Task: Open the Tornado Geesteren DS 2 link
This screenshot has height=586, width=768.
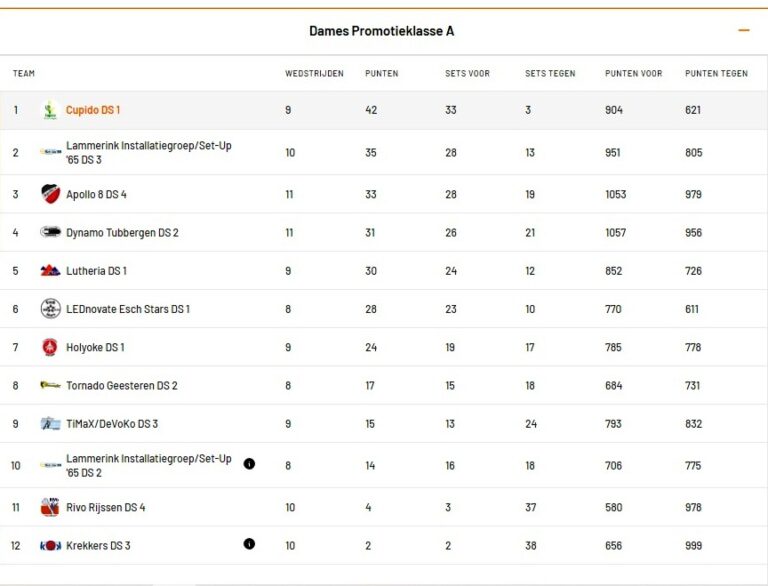Action: 121,385
